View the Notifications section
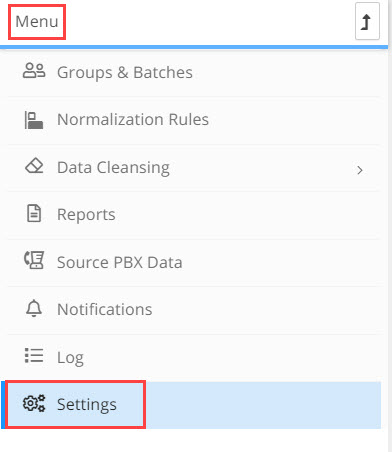The height and width of the screenshot is (452, 392). (194, 310)
